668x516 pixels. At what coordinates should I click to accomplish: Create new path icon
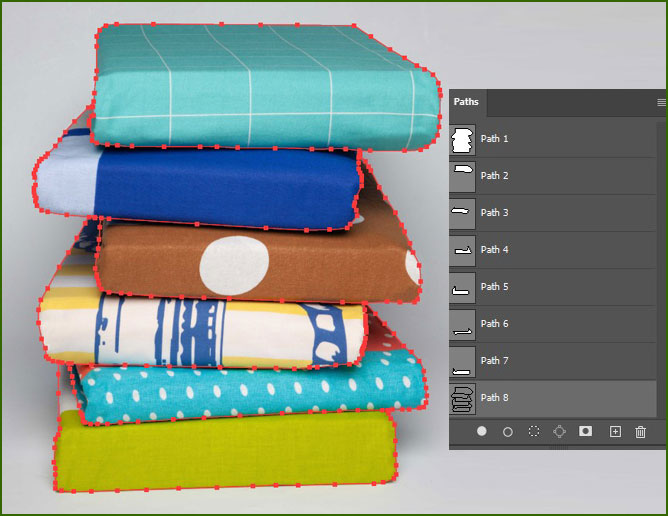click(615, 432)
